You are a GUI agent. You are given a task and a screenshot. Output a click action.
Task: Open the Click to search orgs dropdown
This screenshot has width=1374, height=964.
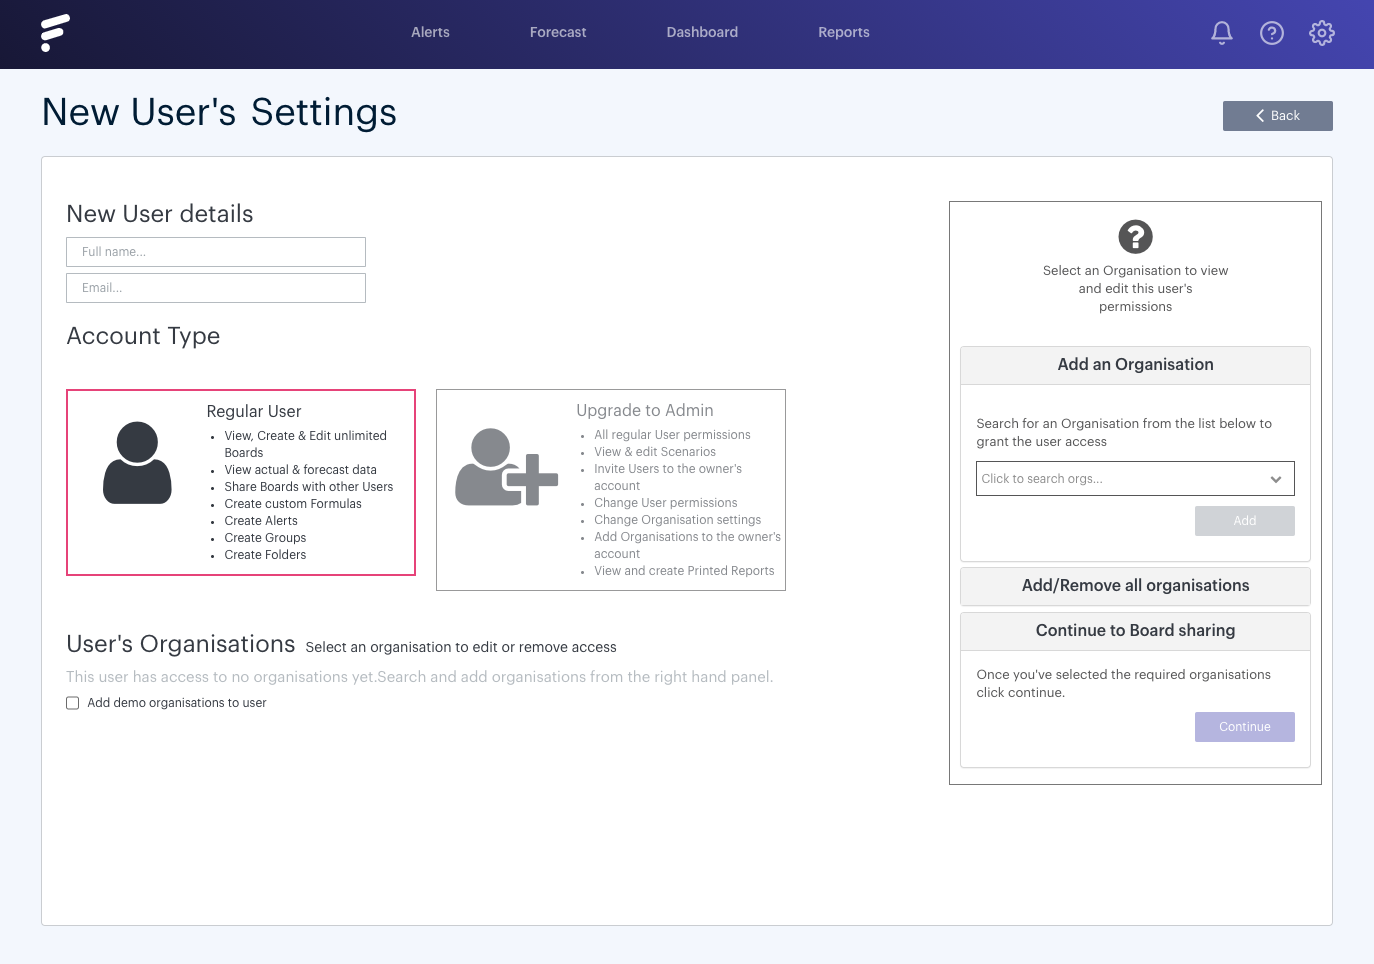(1135, 479)
